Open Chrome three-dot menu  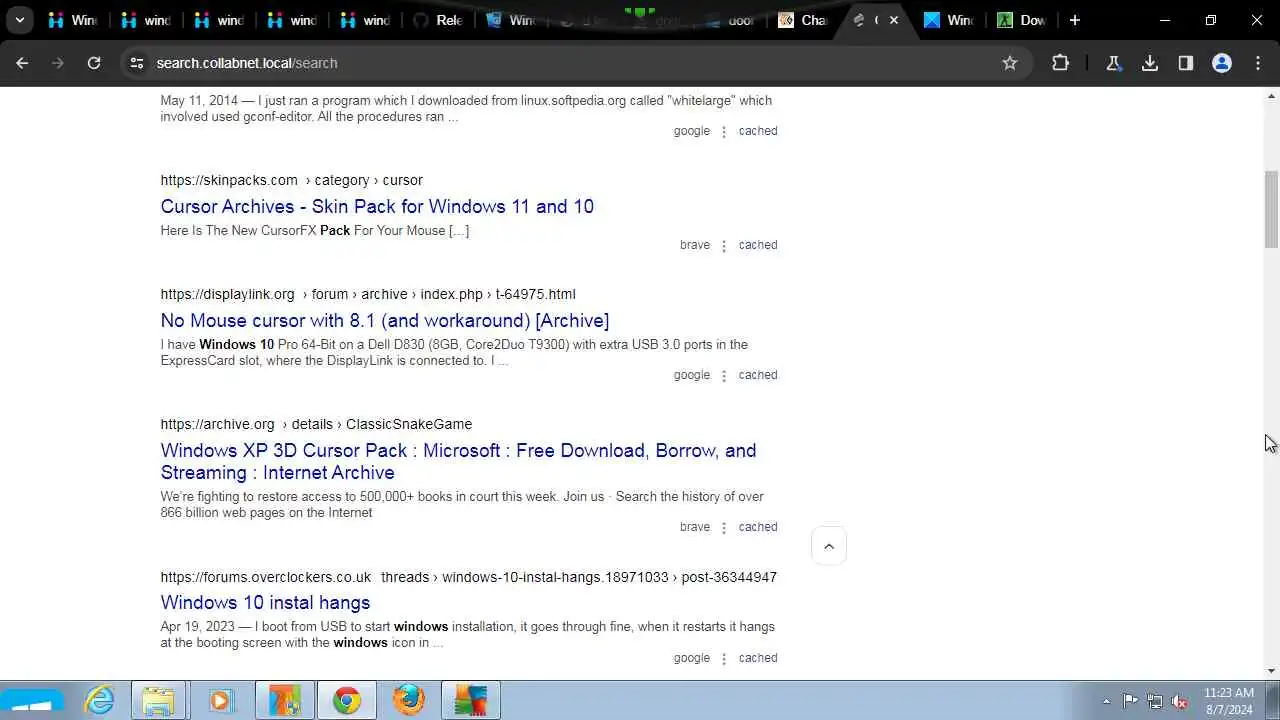click(1258, 63)
